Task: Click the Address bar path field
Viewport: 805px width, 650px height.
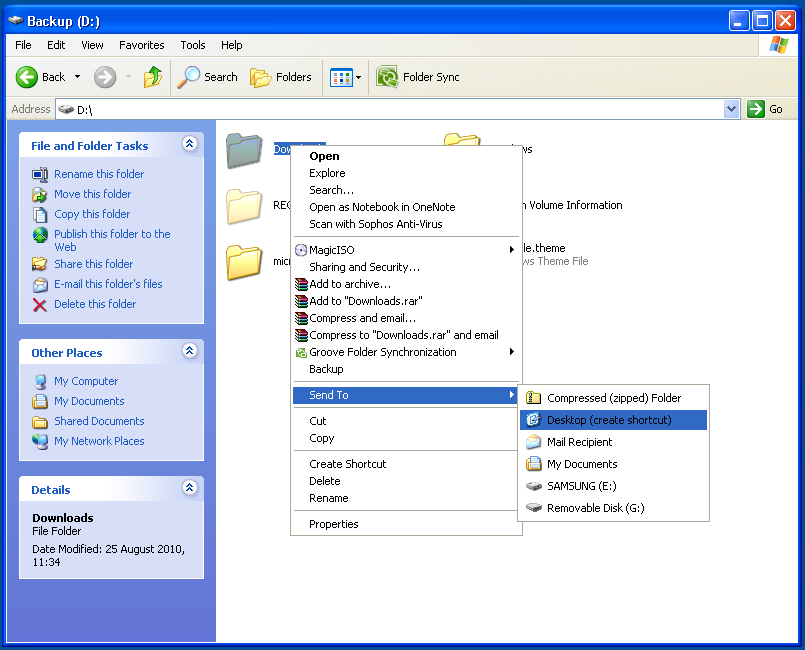Action: (x=400, y=109)
